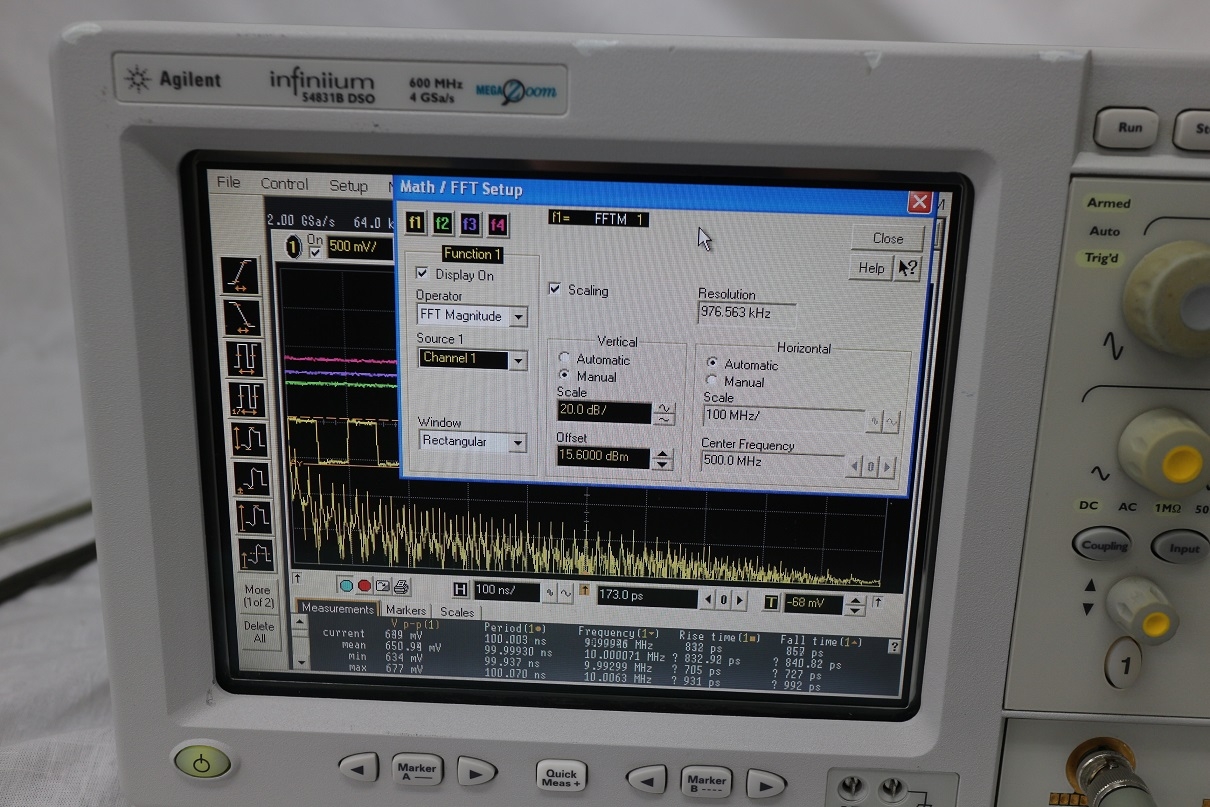
Task: Open the Setup menu
Action: [x=349, y=185]
